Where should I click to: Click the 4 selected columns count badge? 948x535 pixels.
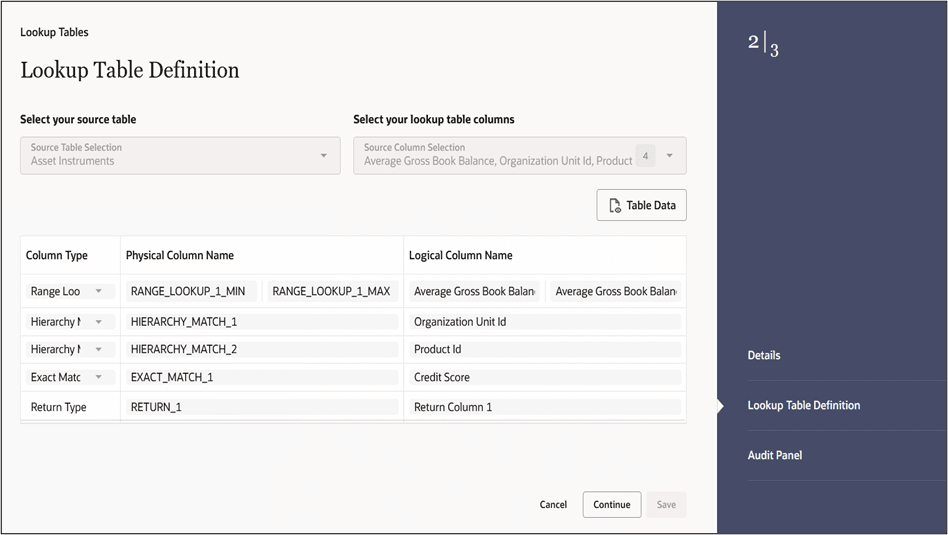[x=645, y=156]
